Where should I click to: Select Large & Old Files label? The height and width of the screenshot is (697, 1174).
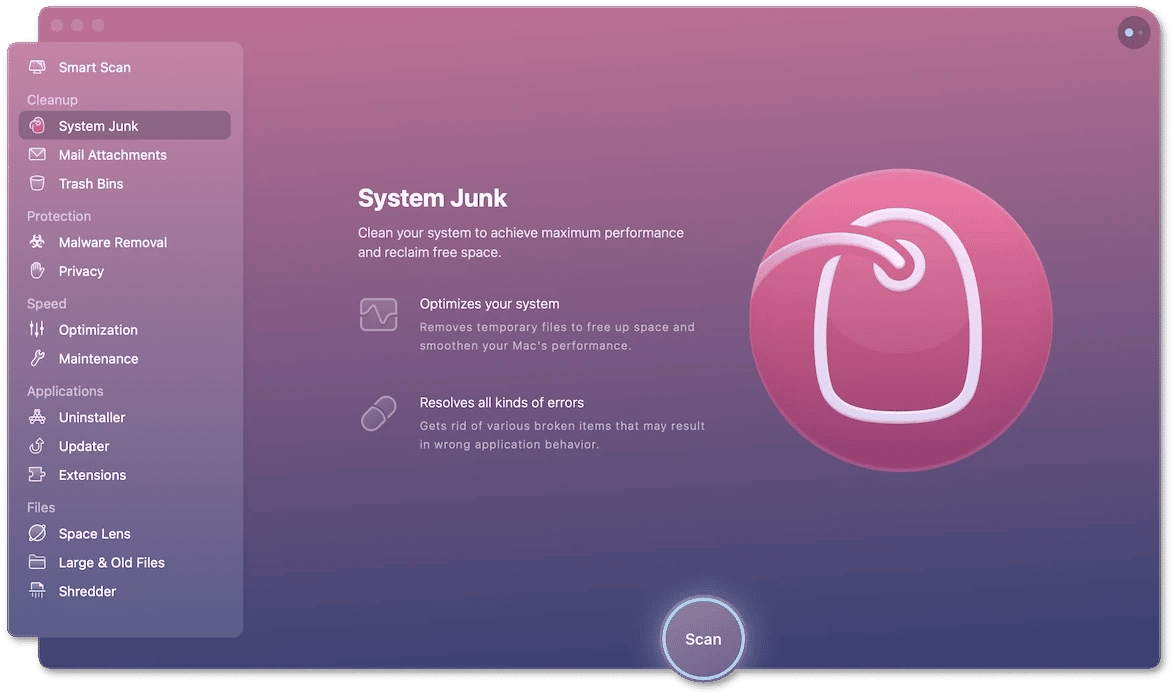pyautogui.click(x=112, y=562)
